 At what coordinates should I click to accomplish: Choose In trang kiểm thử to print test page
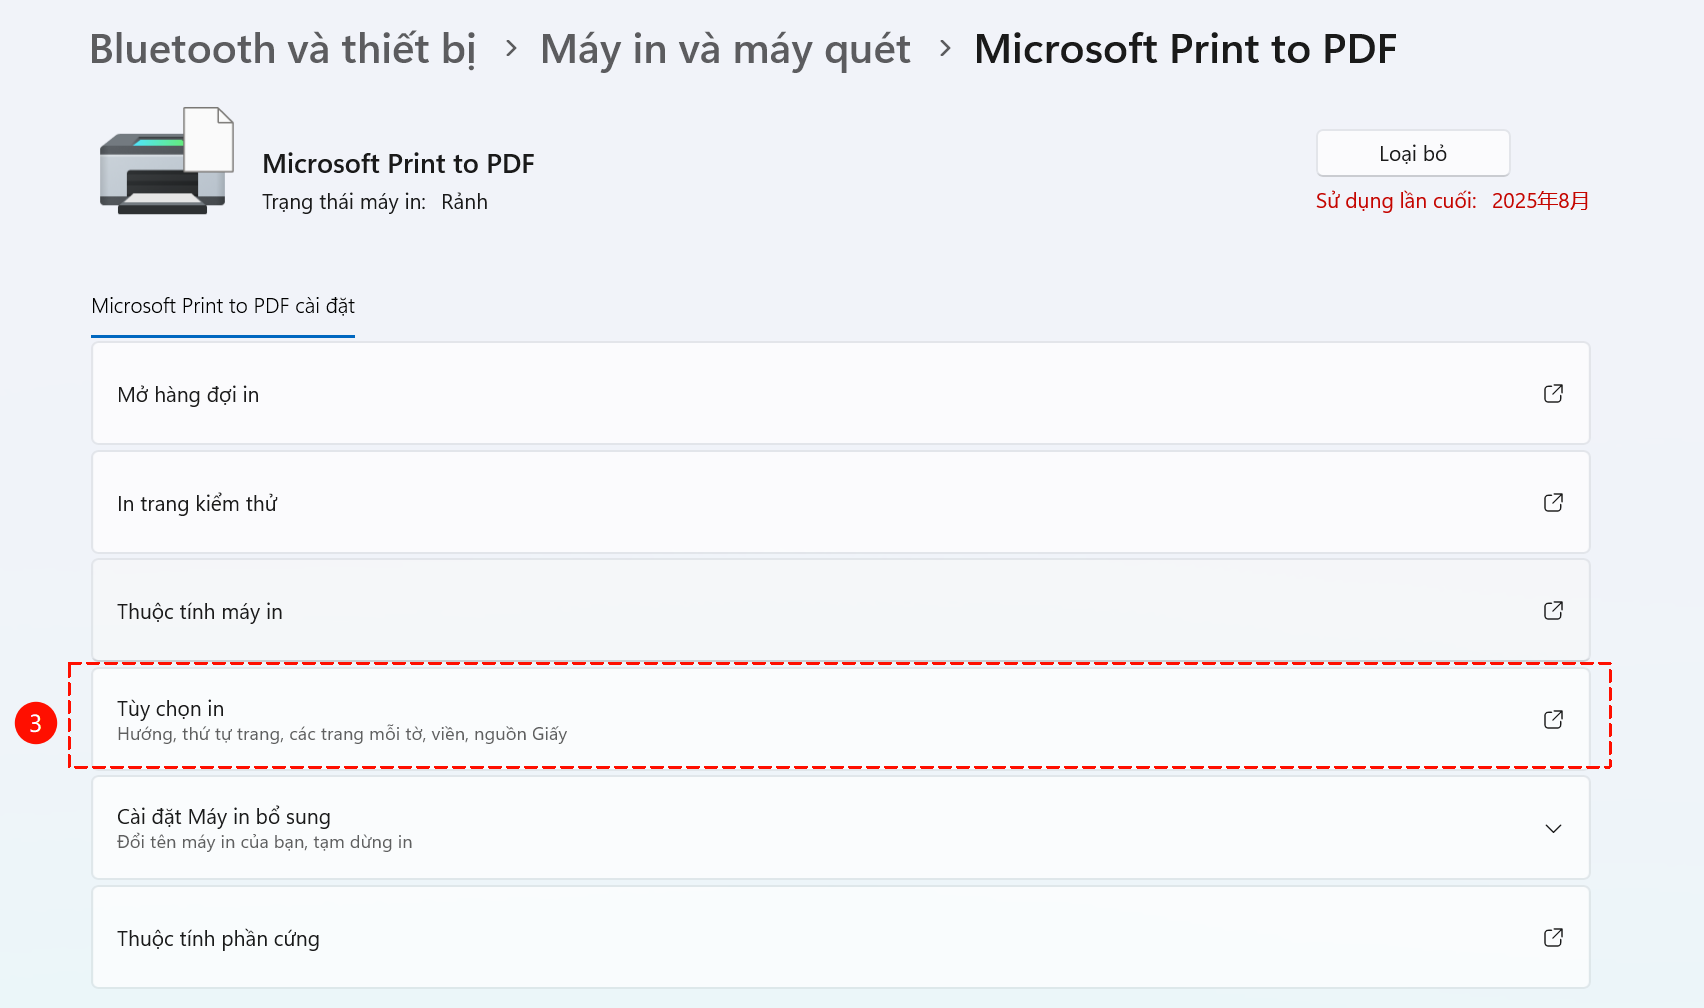[197, 504]
